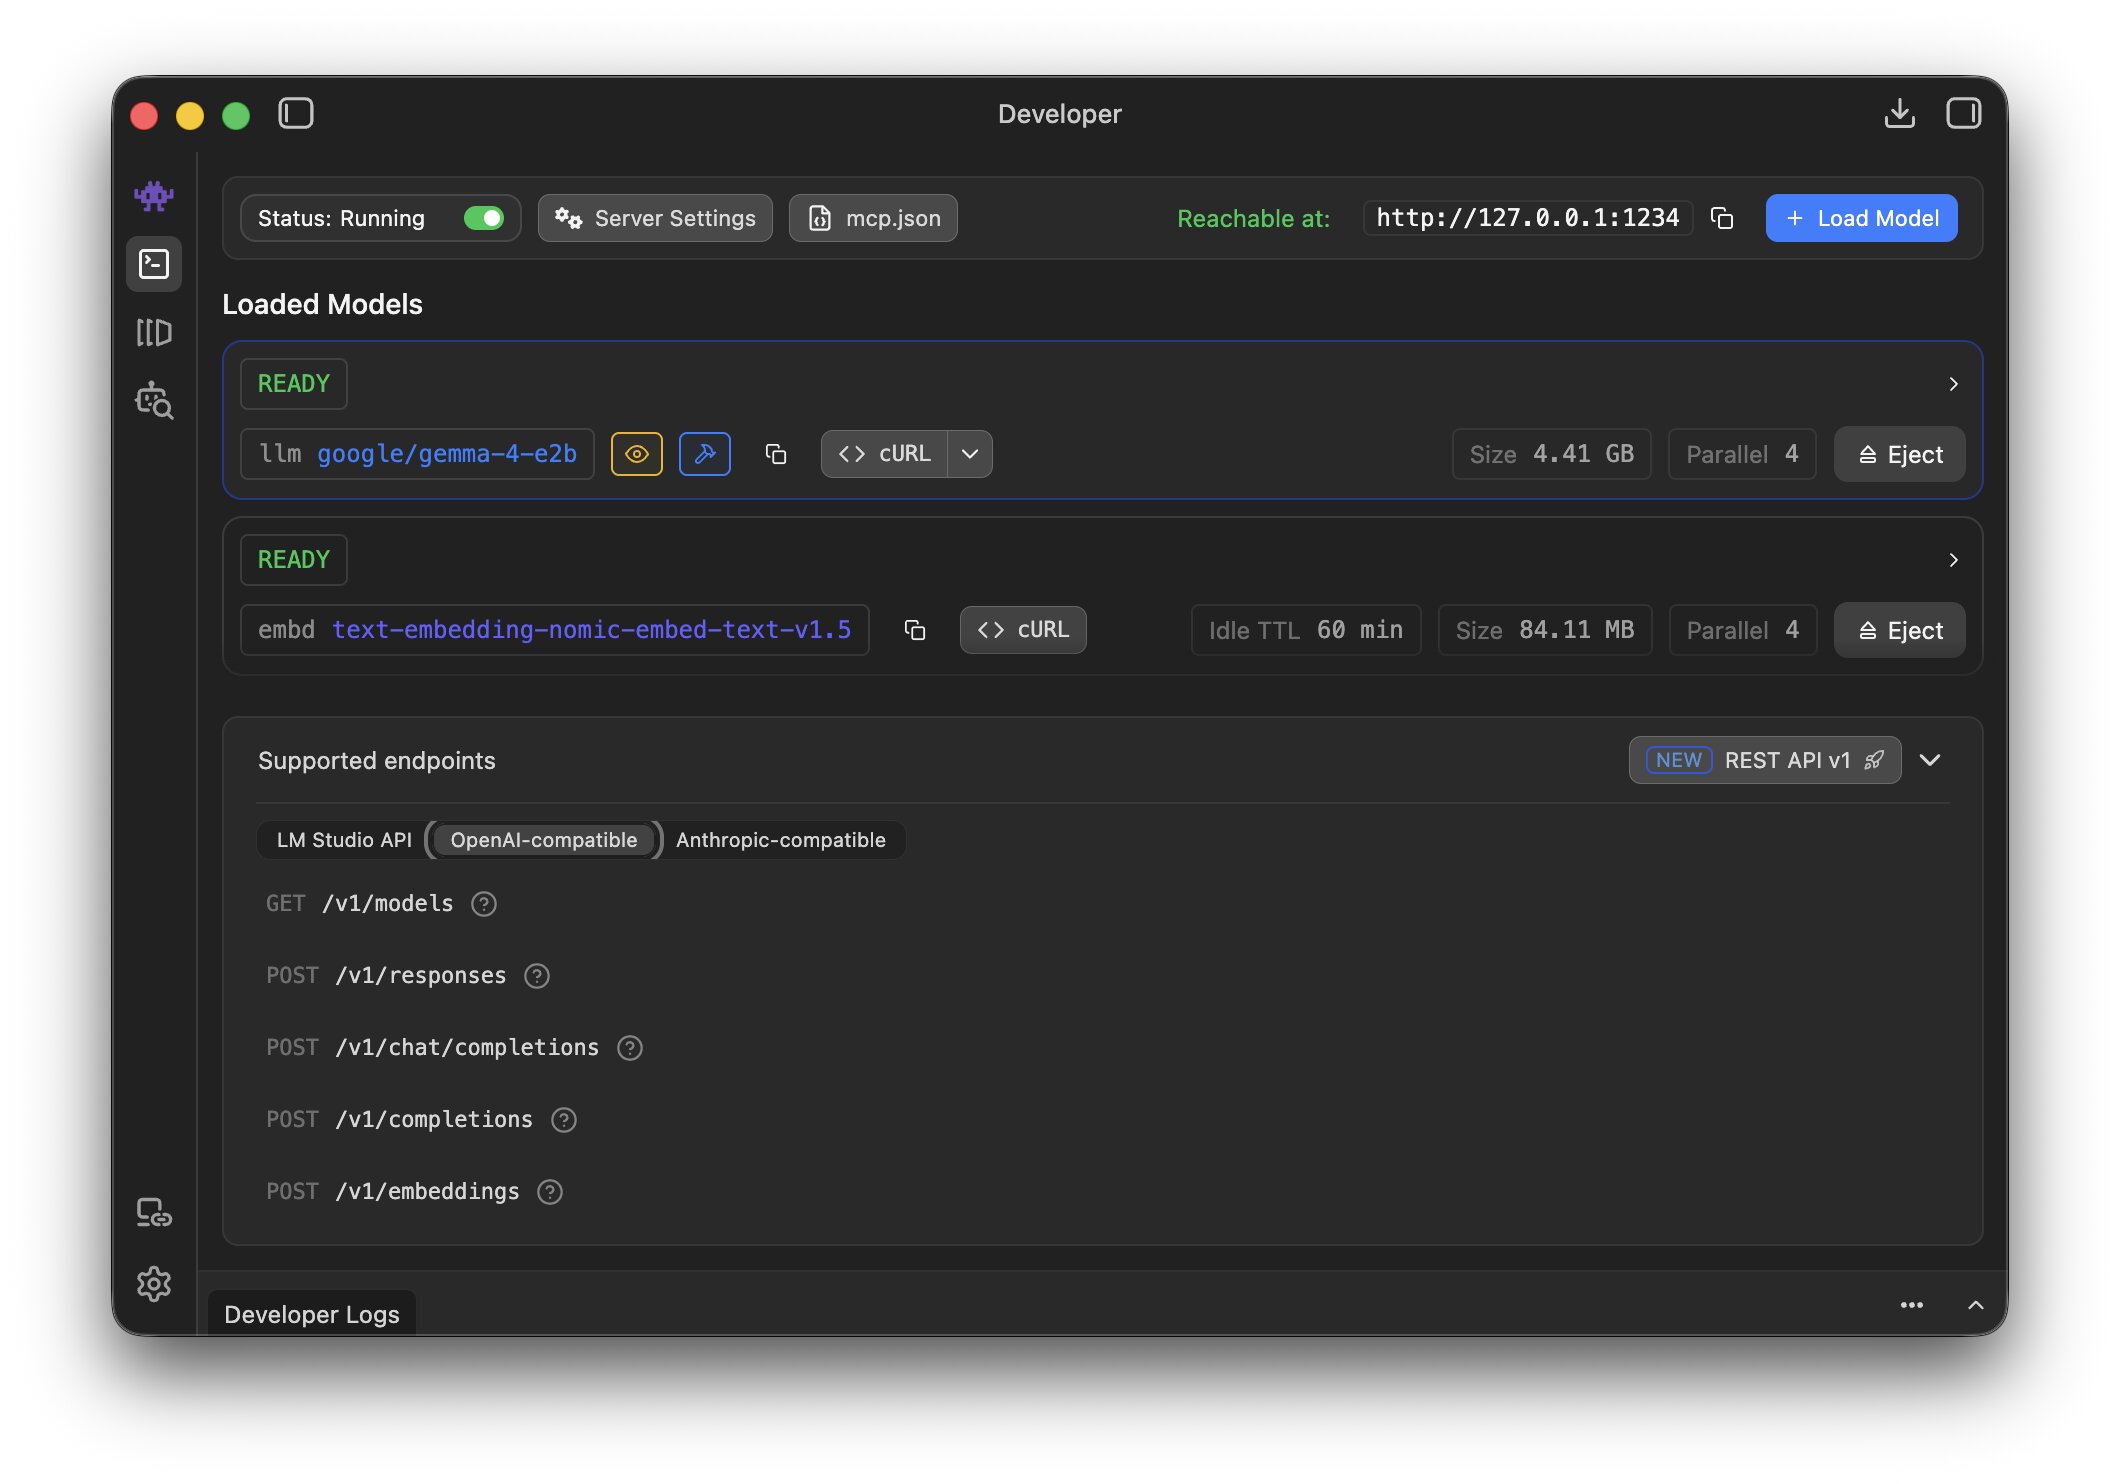This screenshot has width=2120, height=1484.
Task: Open the NEW REST API v1 link
Action: (1765, 760)
